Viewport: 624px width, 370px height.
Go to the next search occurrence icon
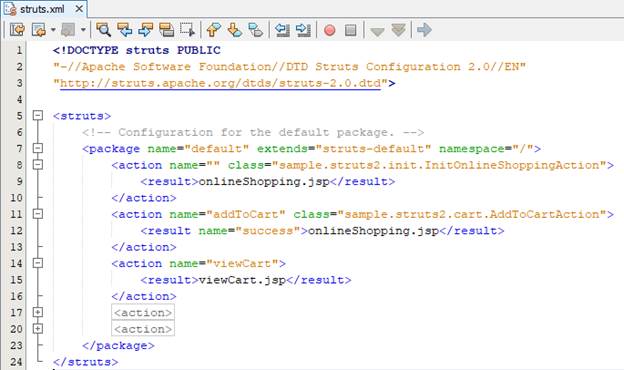[x=146, y=30]
